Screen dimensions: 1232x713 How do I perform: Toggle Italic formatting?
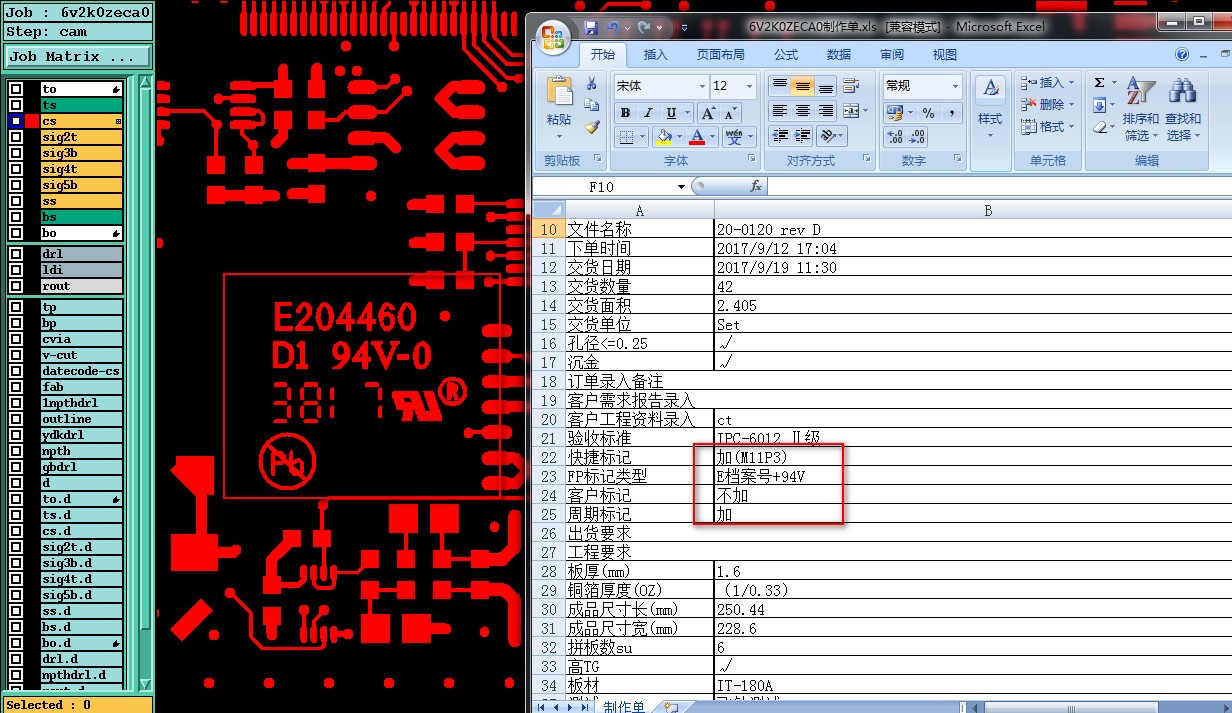pyautogui.click(x=648, y=113)
